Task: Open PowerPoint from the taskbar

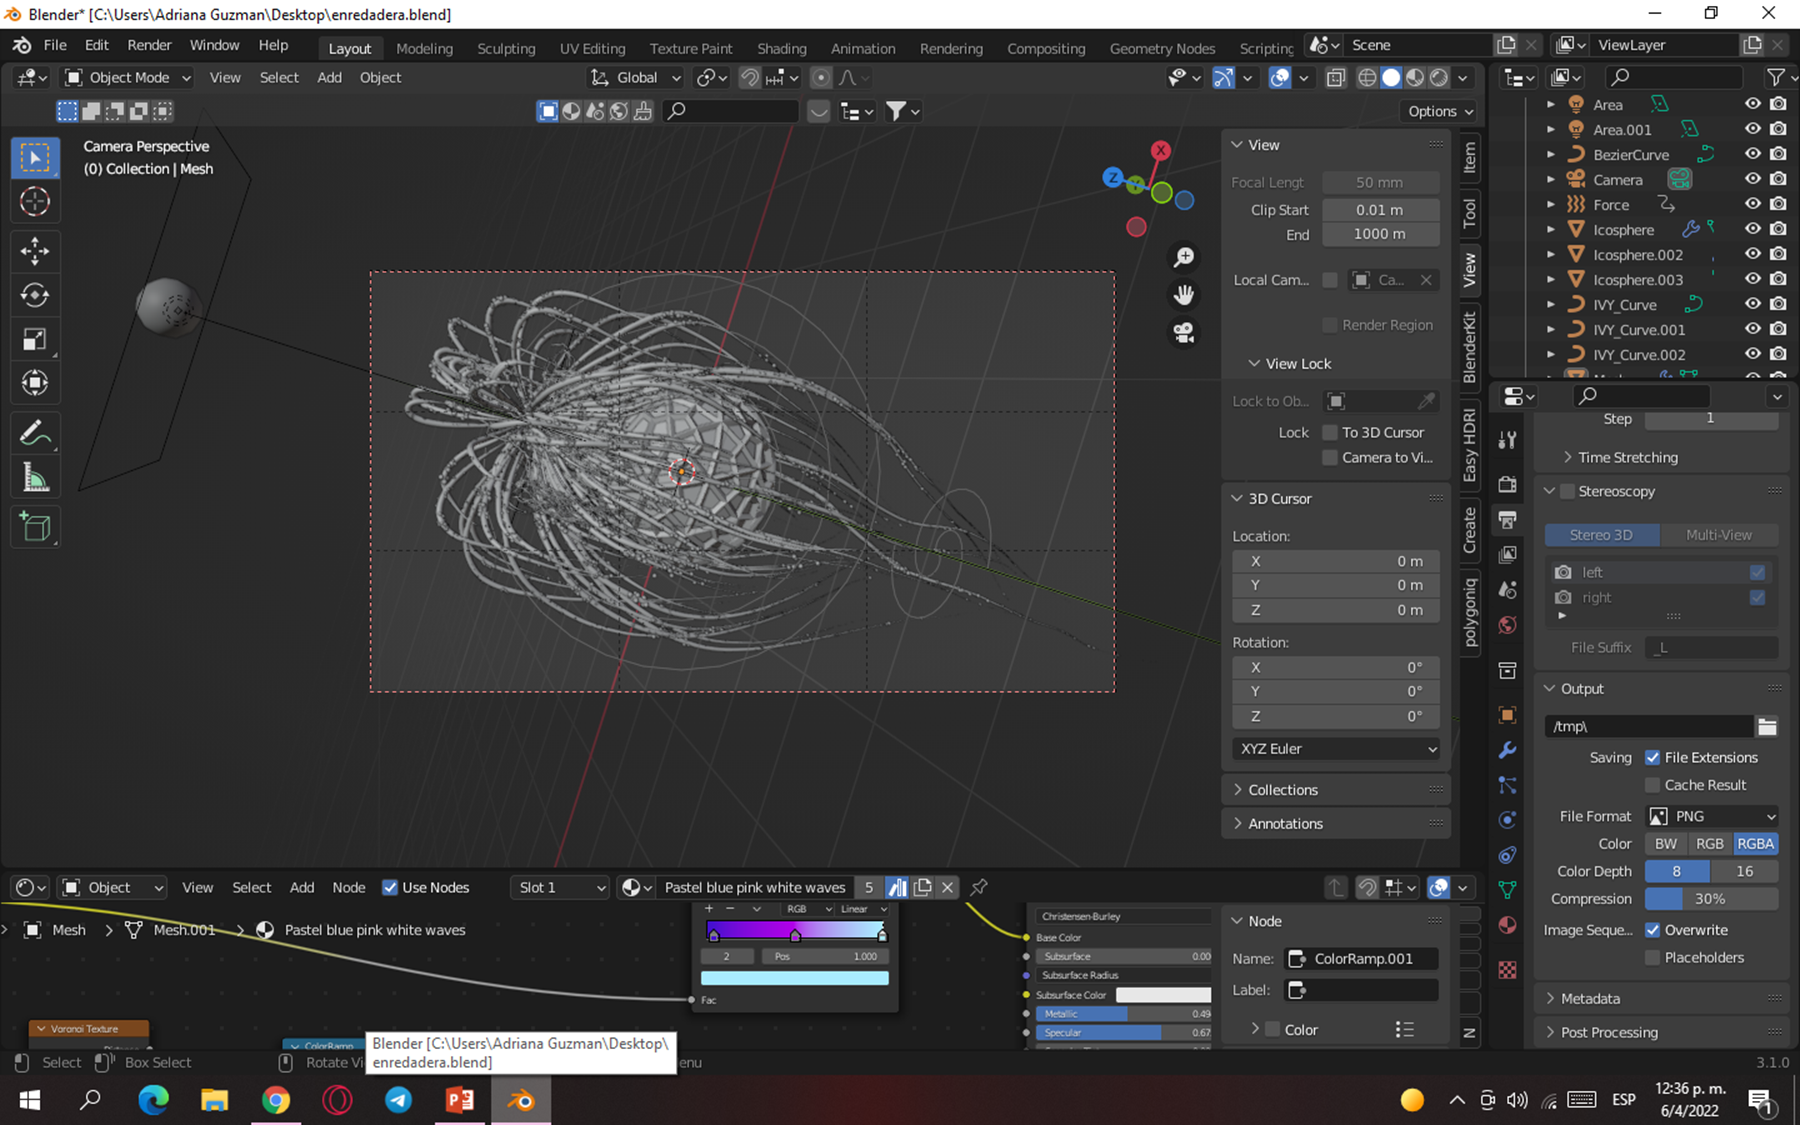Action: point(460,1100)
